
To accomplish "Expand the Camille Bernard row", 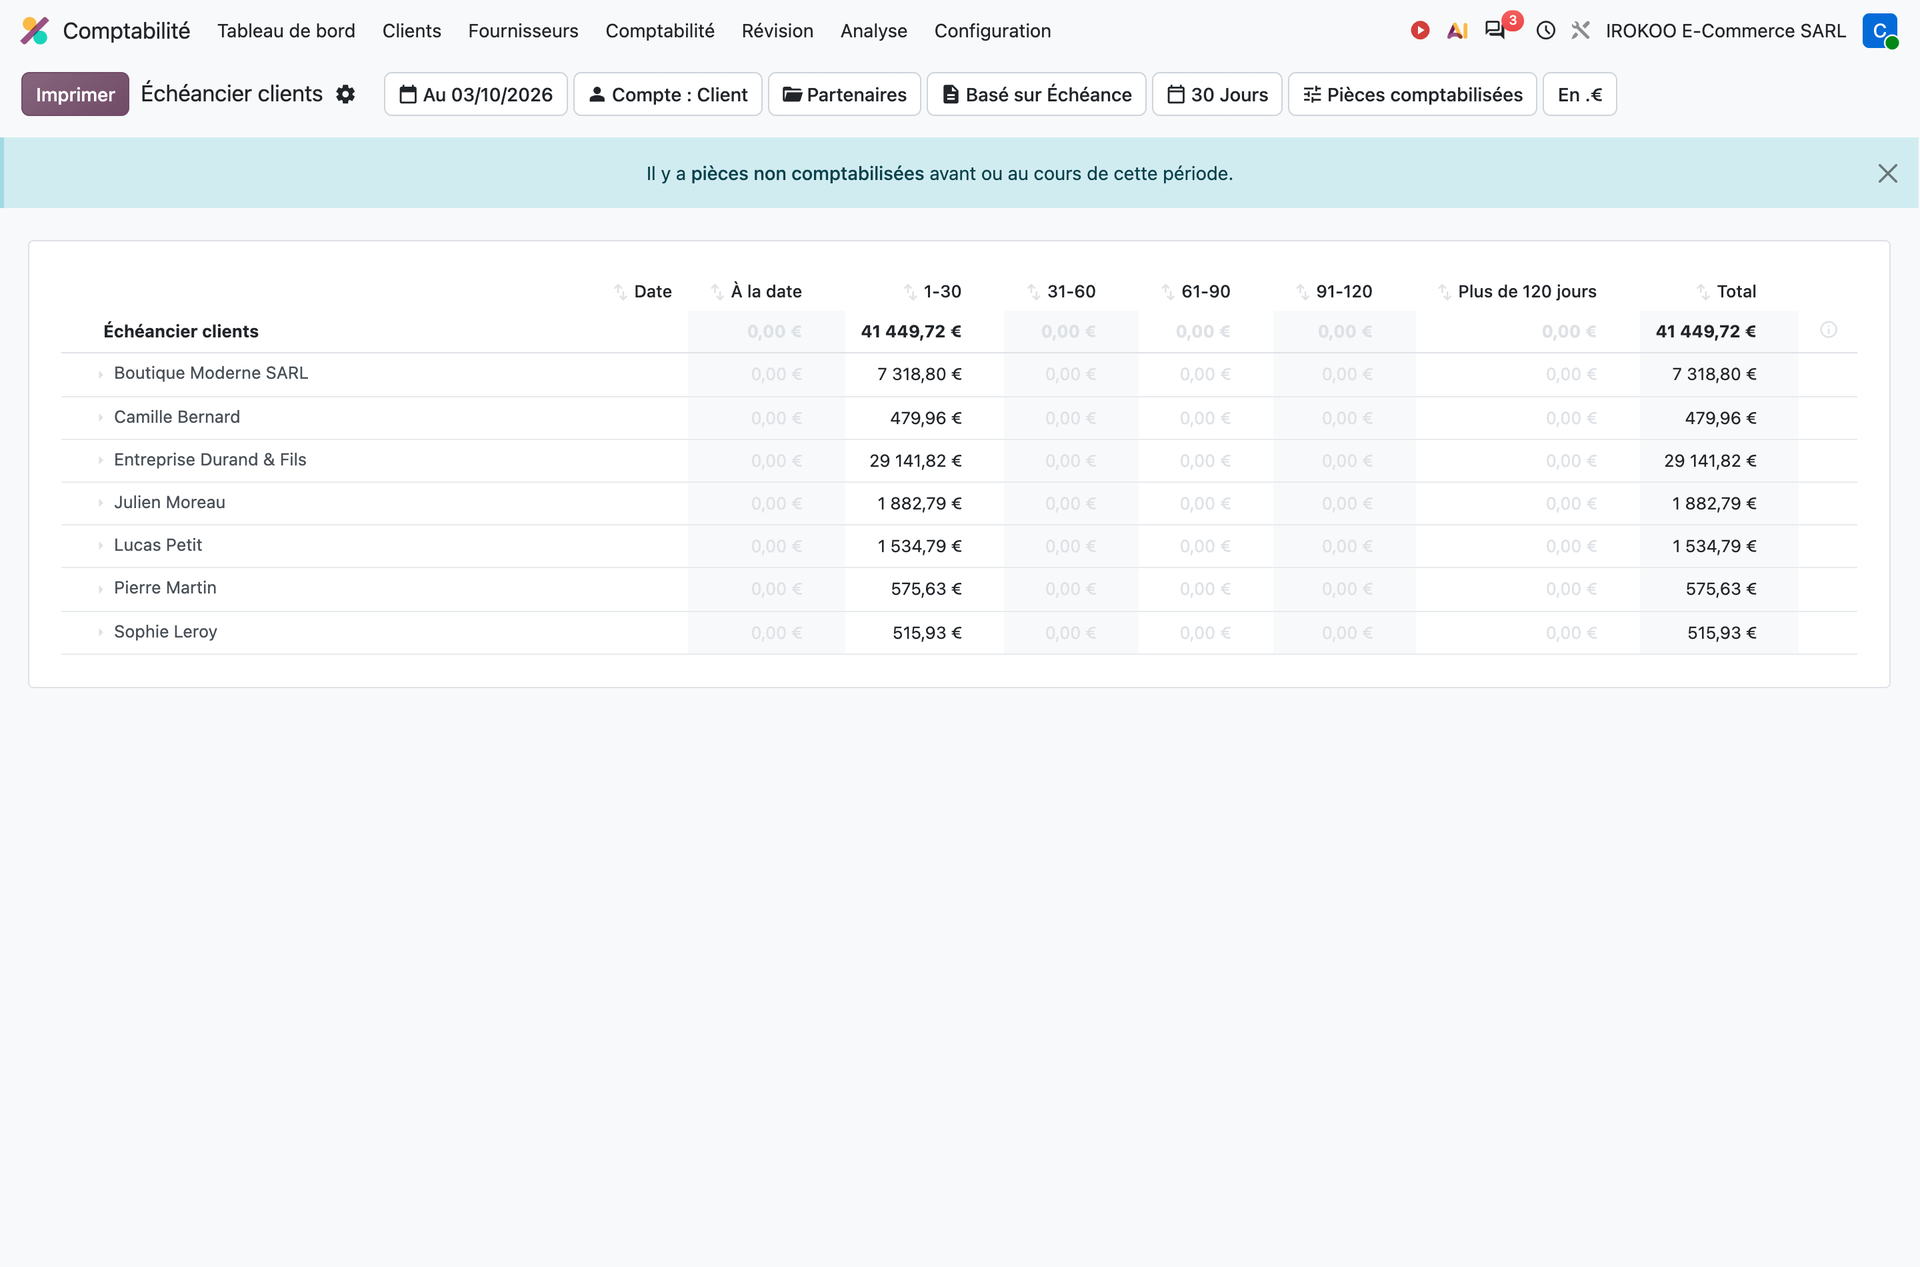I will (x=101, y=418).
